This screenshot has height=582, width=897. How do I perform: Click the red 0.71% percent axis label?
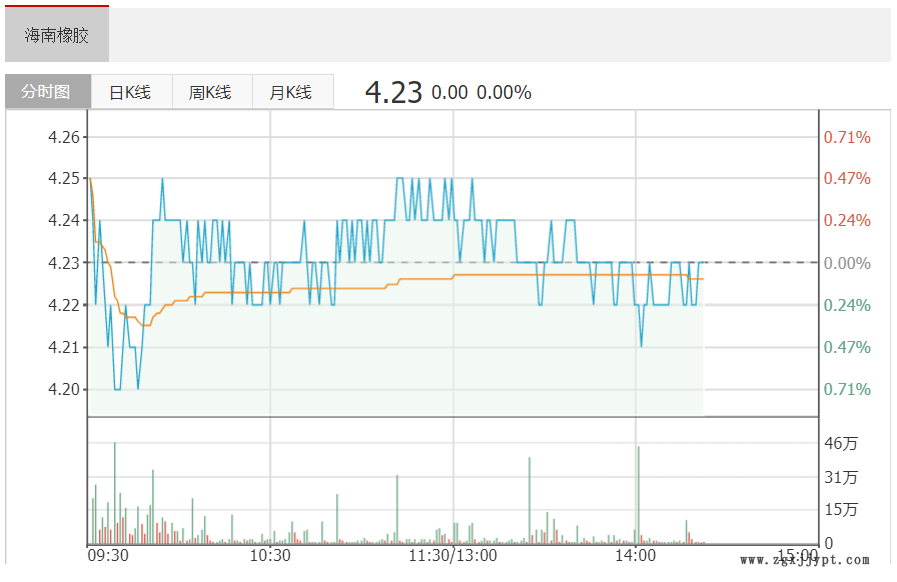coord(847,137)
